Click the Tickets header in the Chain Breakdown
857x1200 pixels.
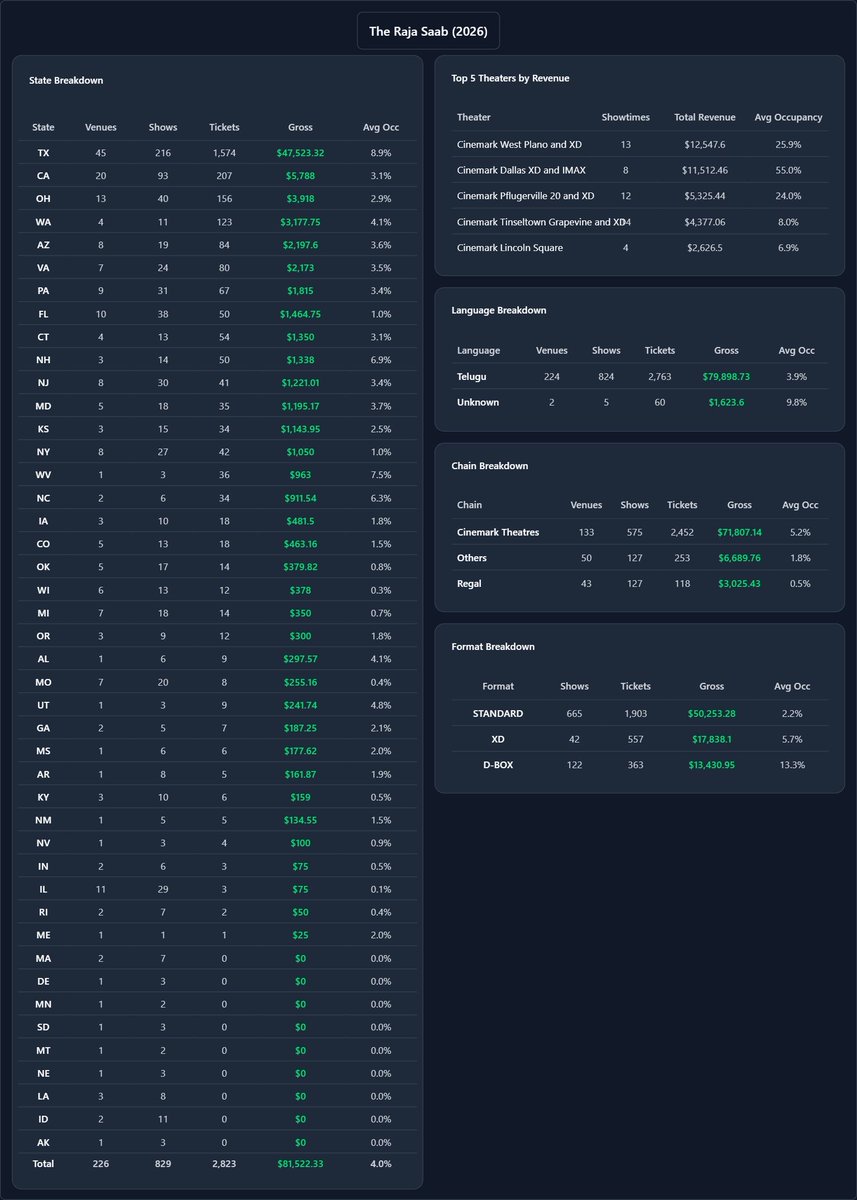pos(682,505)
